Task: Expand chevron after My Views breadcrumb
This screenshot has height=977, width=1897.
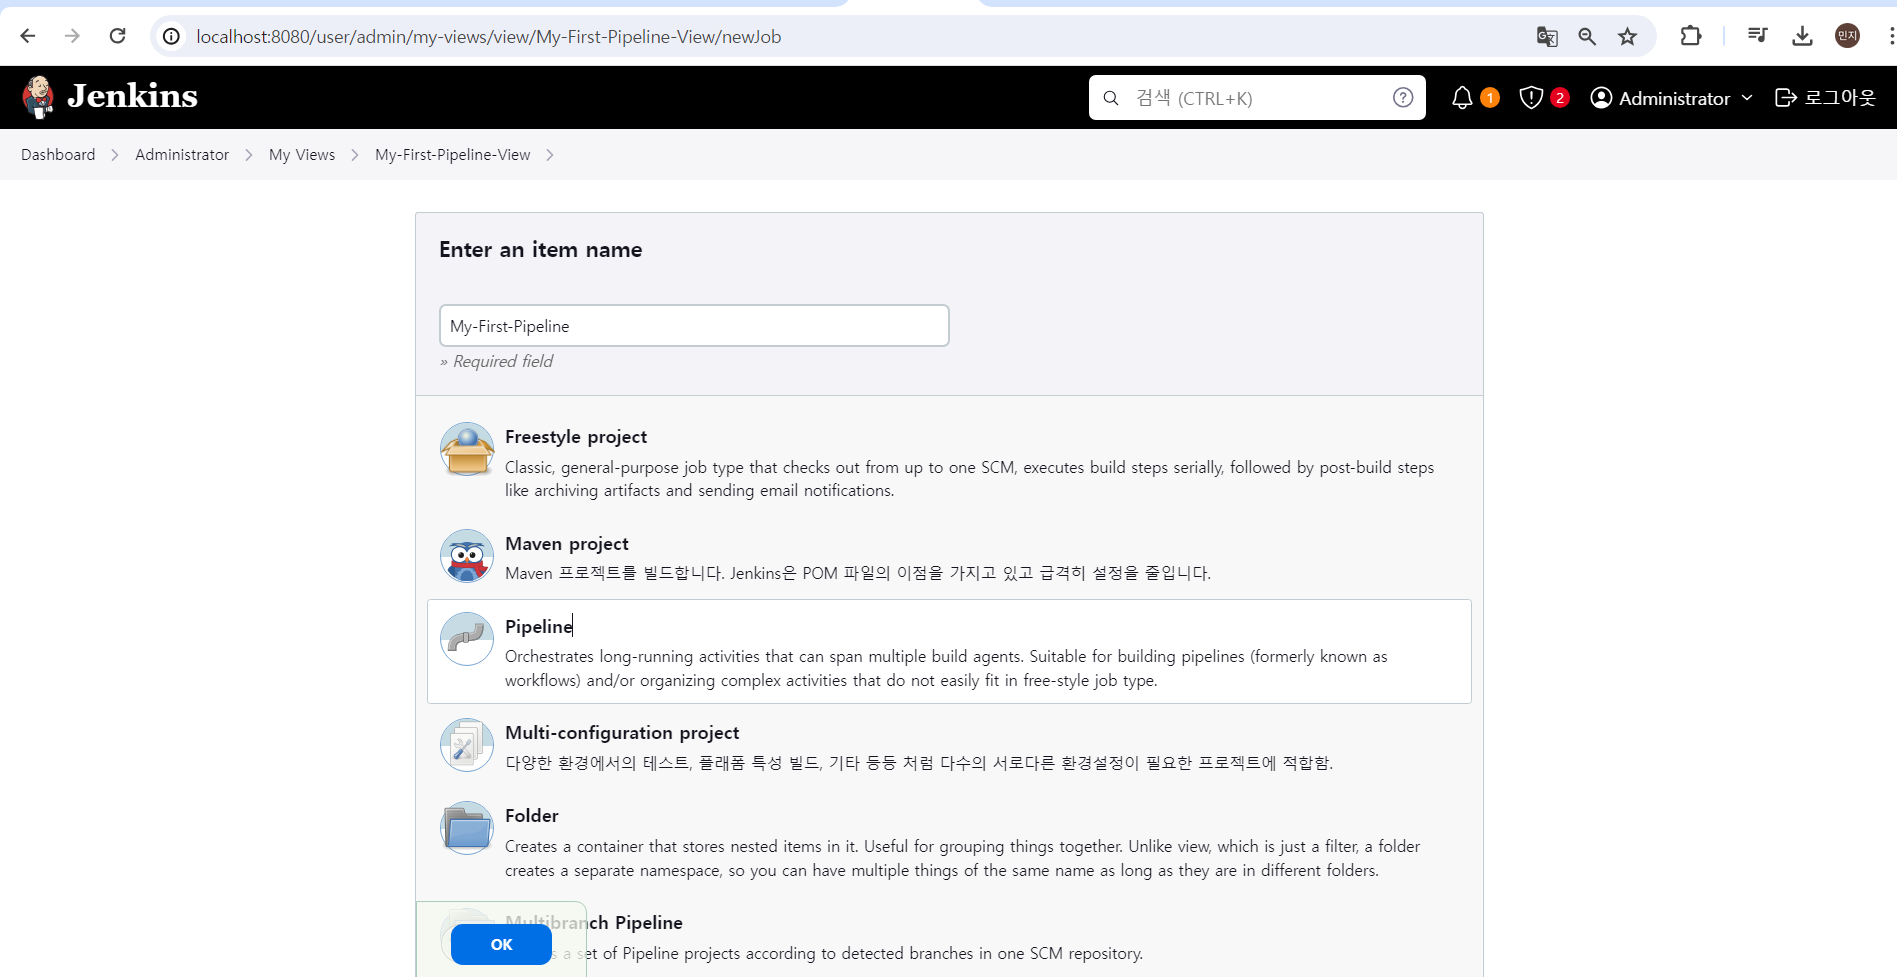Action: (355, 155)
